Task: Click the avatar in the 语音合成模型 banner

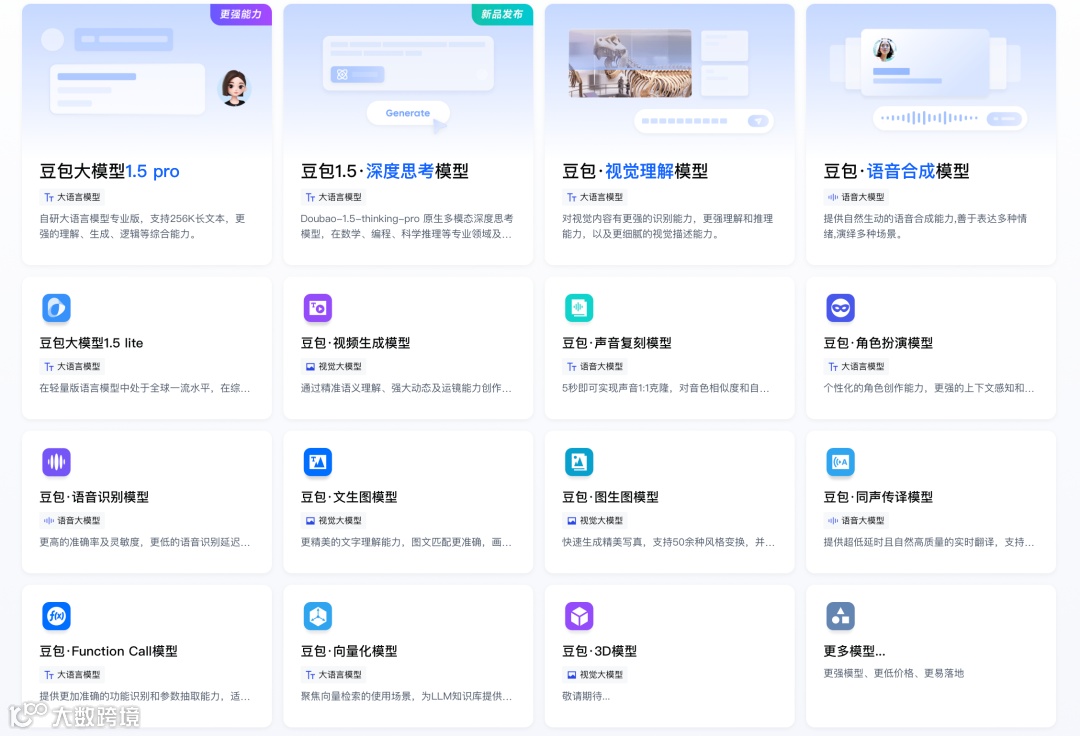Action: pyautogui.click(x=884, y=50)
